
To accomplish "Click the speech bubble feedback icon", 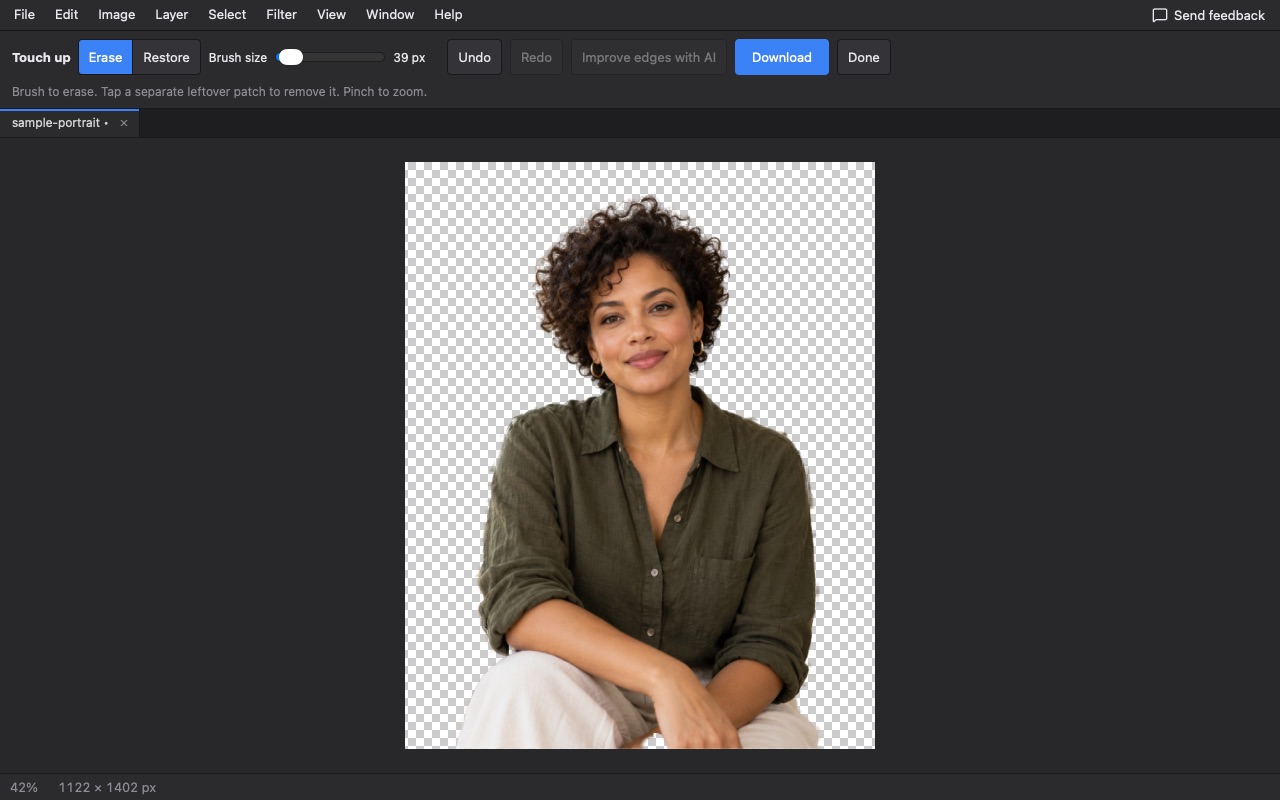I will 1160,15.
